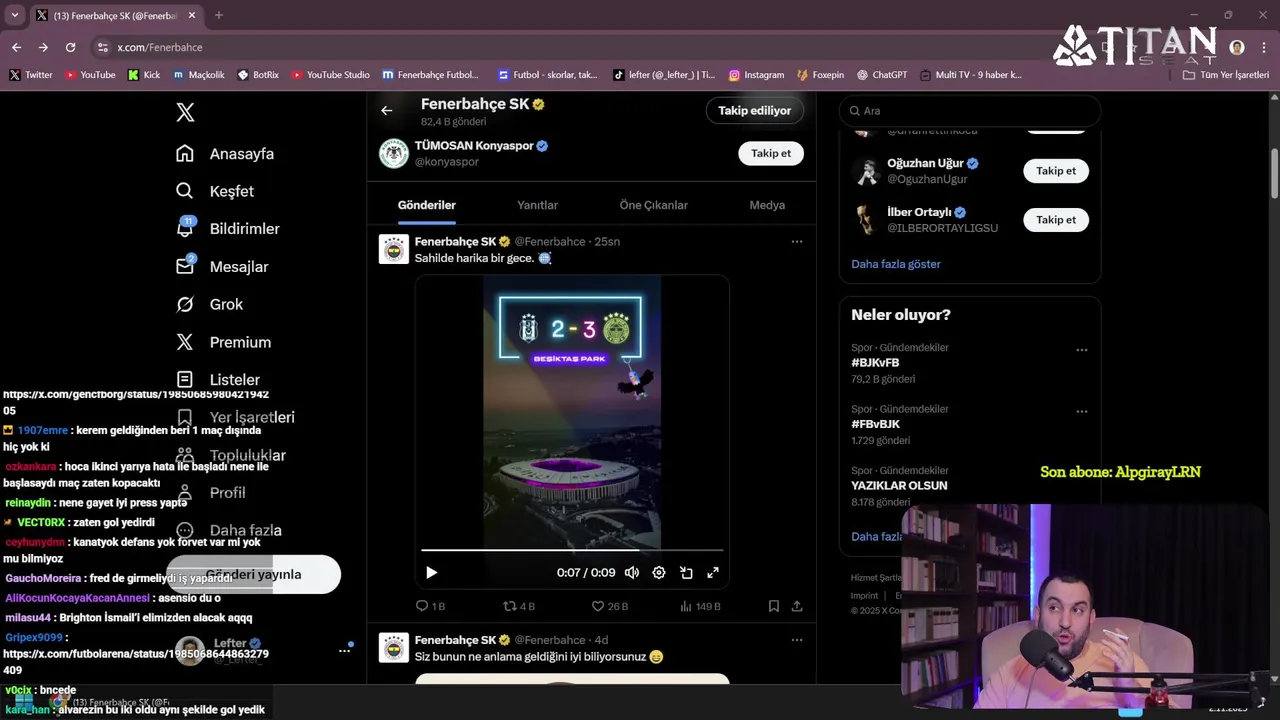Like the 'Sahilde harika bir gece' post
The width and height of the screenshot is (1280, 720).
click(x=610, y=606)
